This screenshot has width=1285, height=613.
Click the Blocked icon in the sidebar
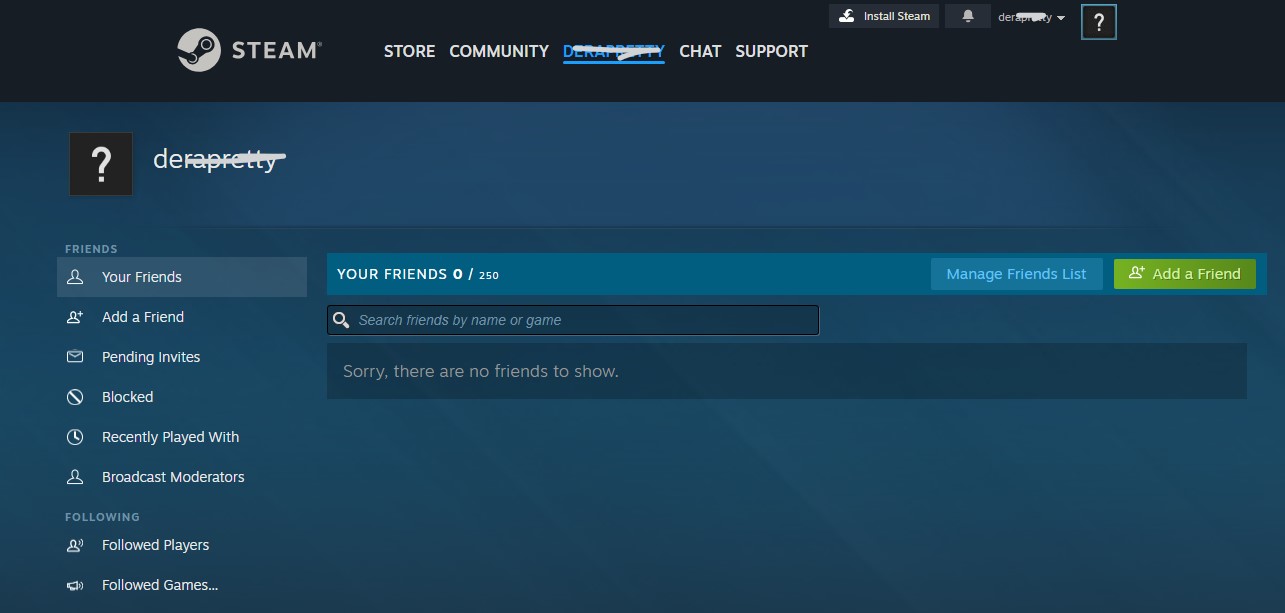tap(75, 397)
